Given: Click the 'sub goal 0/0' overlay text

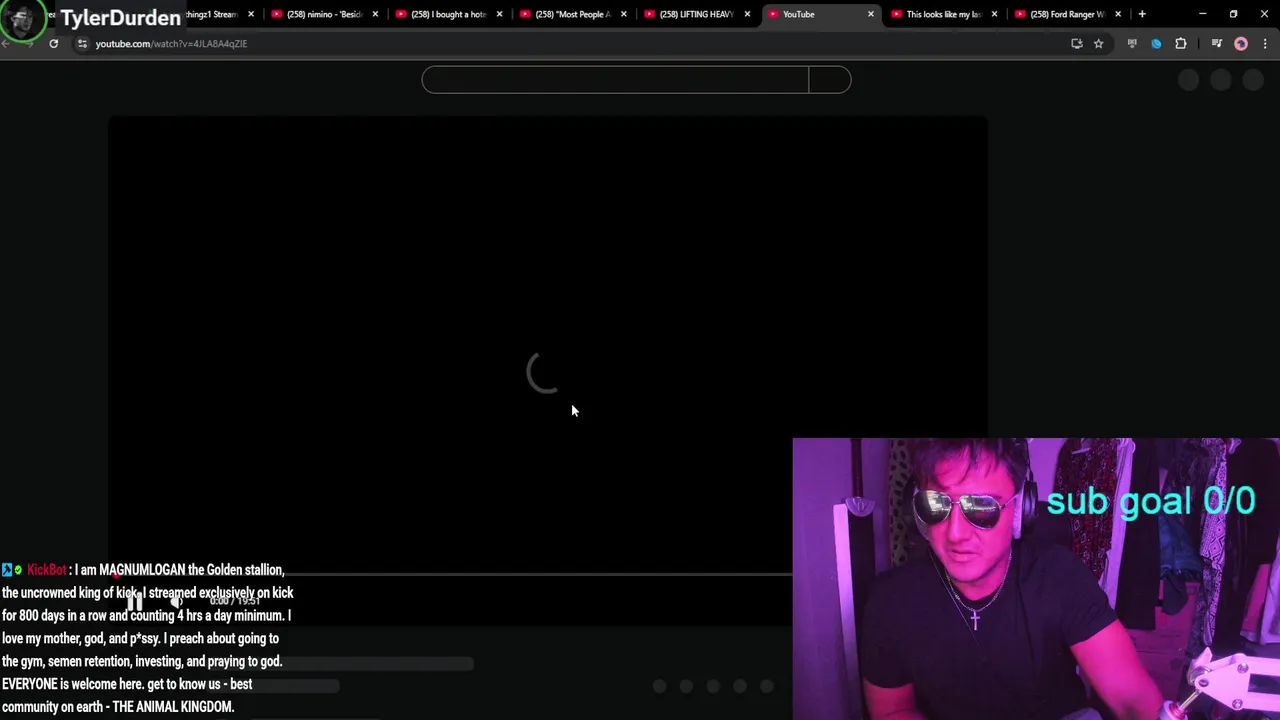Looking at the screenshot, I should [x=1151, y=501].
